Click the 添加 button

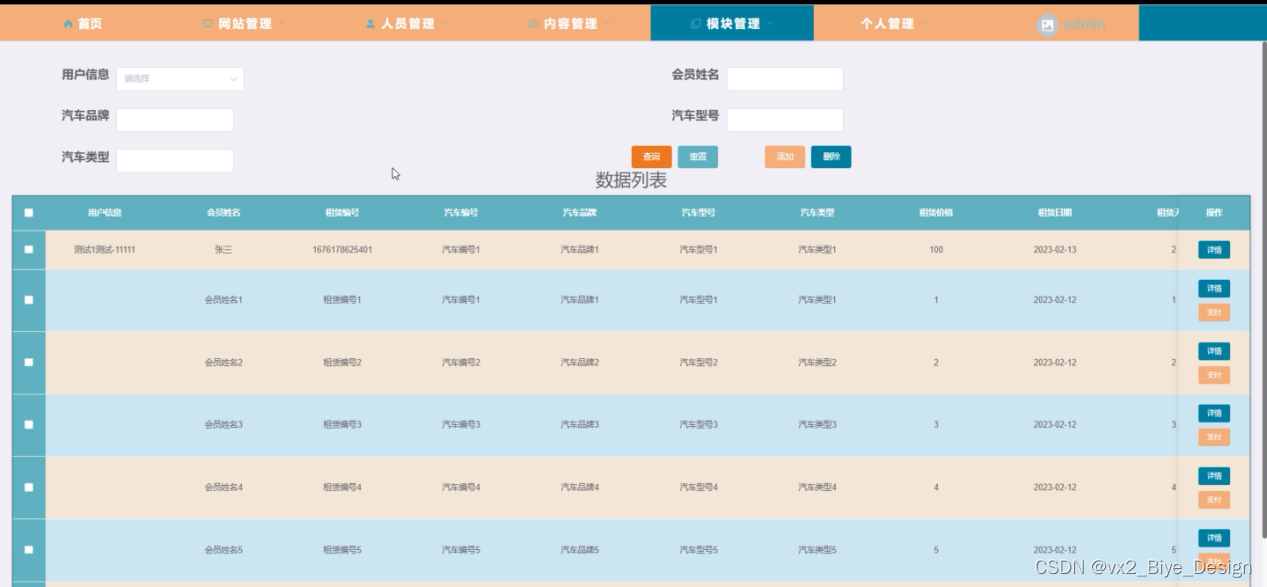click(x=785, y=157)
